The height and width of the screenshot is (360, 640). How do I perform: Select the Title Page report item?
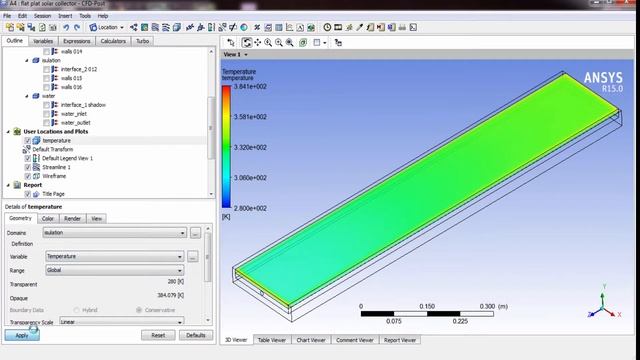[53, 194]
